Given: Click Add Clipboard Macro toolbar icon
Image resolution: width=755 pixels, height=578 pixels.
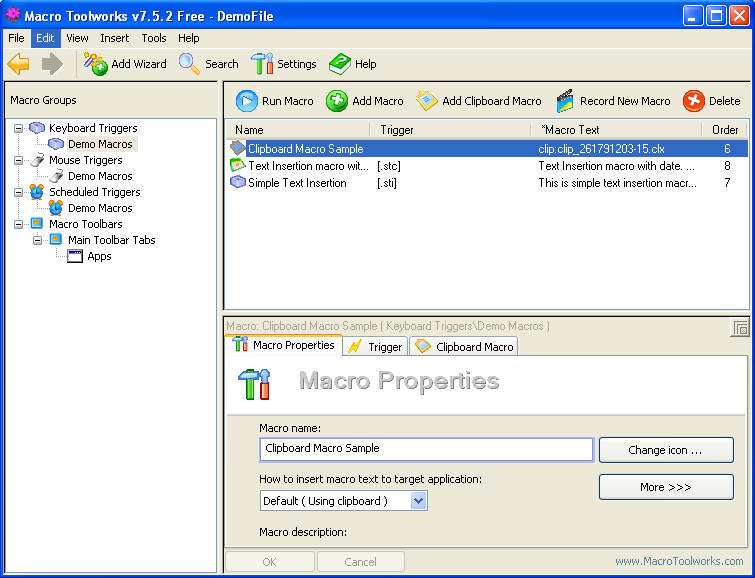Looking at the screenshot, I should coord(427,101).
